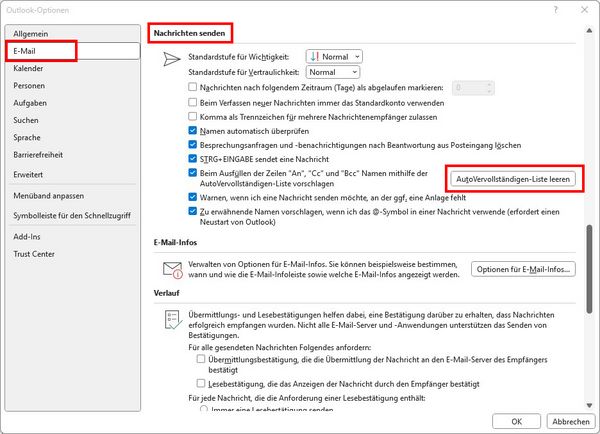This screenshot has width=600, height=434.
Task: Open the Suchen category
Action: 73,120
